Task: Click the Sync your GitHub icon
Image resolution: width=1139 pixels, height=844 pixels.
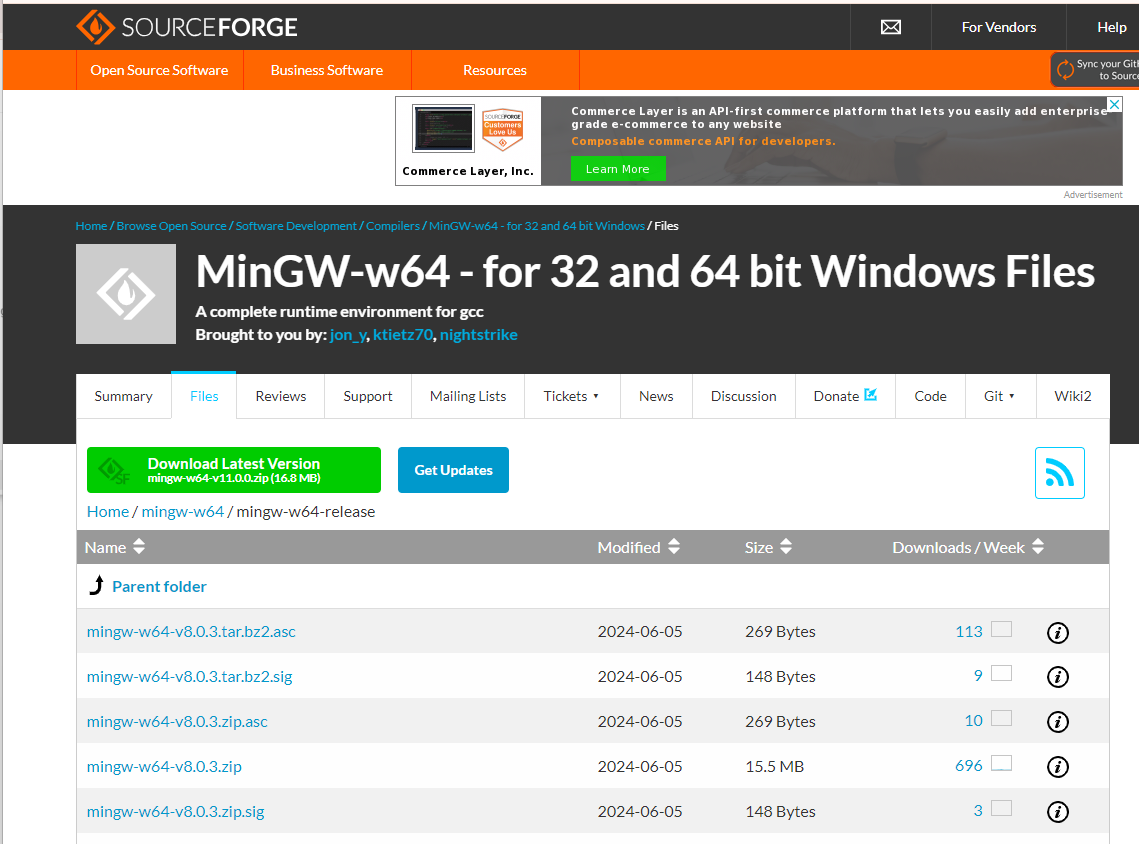Action: pyautogui.click(x=1066, y=70)
